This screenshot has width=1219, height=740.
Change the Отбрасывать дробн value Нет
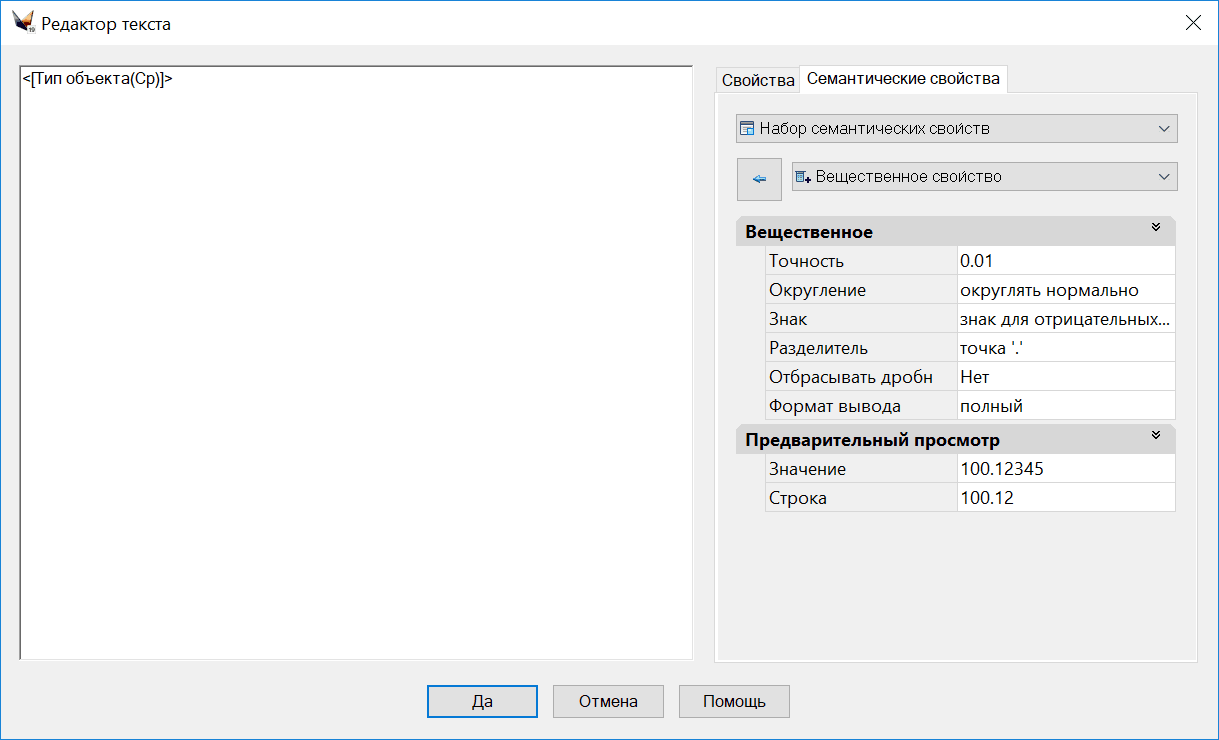(1066, 377)
